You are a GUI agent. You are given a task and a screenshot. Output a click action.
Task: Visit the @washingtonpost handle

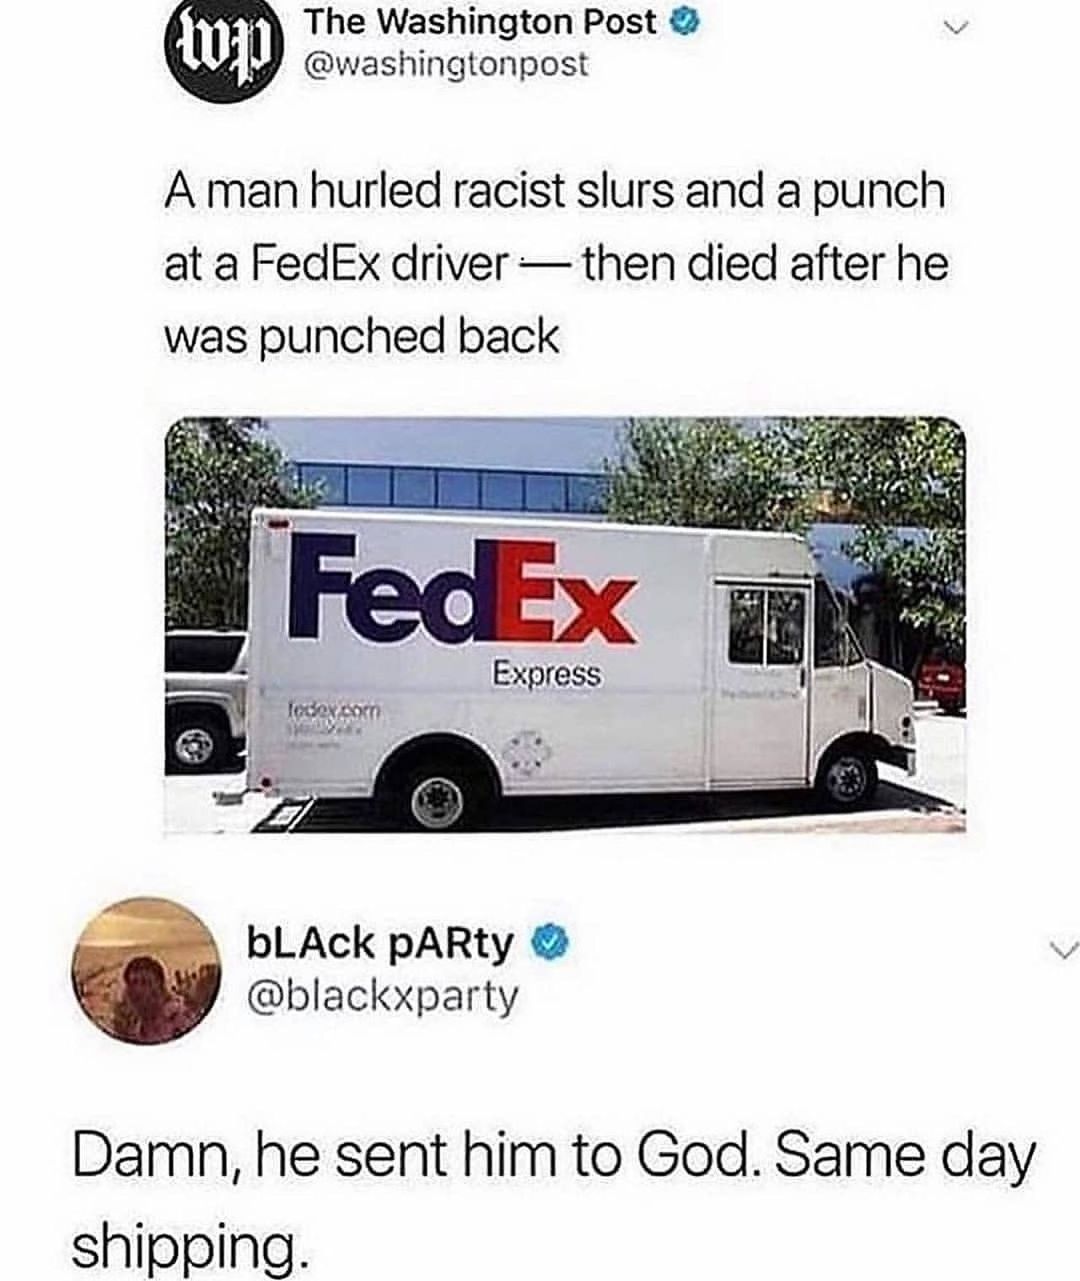tap(445, 66)
